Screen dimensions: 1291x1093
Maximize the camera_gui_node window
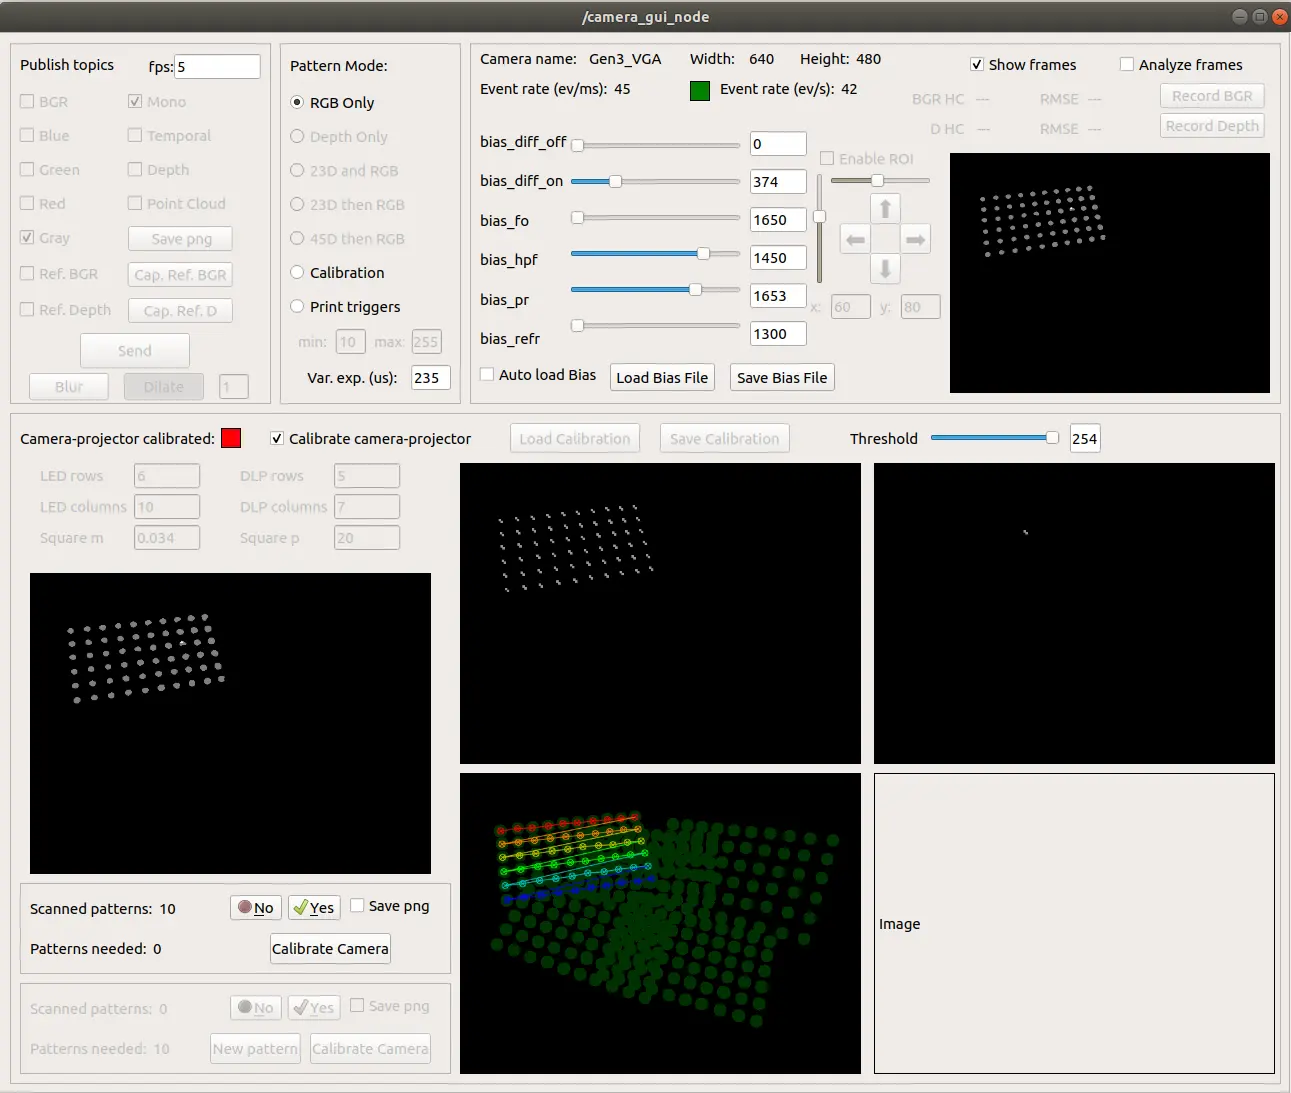point(1259,16)
